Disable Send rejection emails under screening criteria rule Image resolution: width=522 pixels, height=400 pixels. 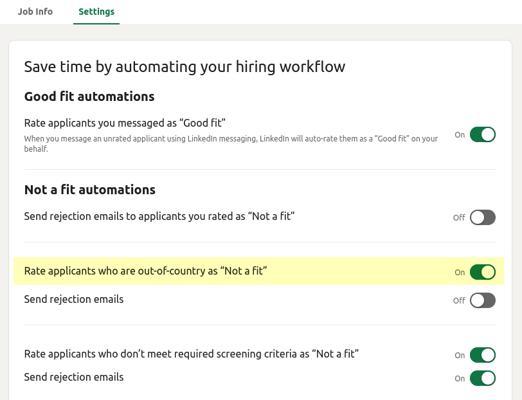click(x=483, y=378)
